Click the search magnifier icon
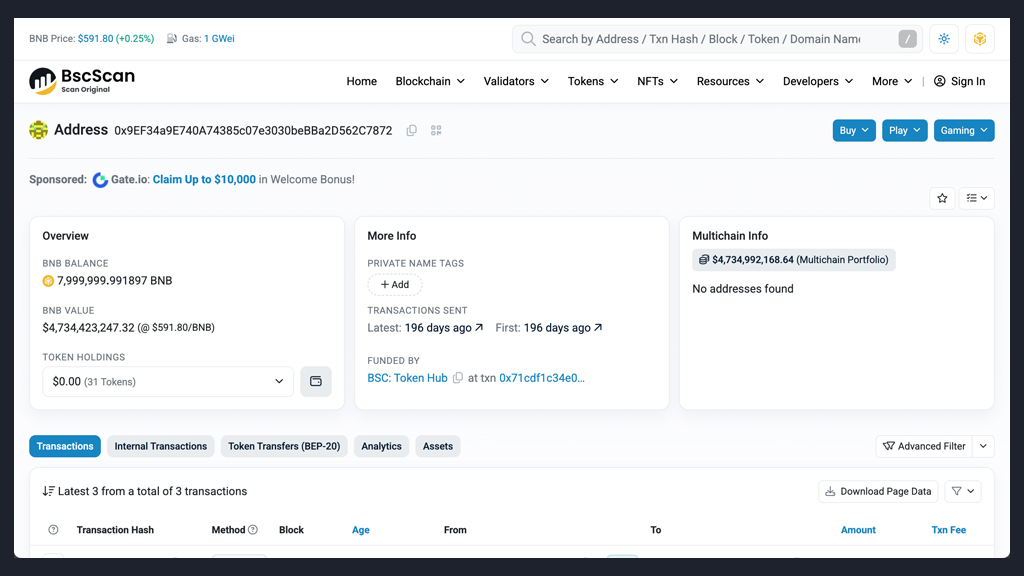This screenshot has width=1024, height=576. coord(528,39)
